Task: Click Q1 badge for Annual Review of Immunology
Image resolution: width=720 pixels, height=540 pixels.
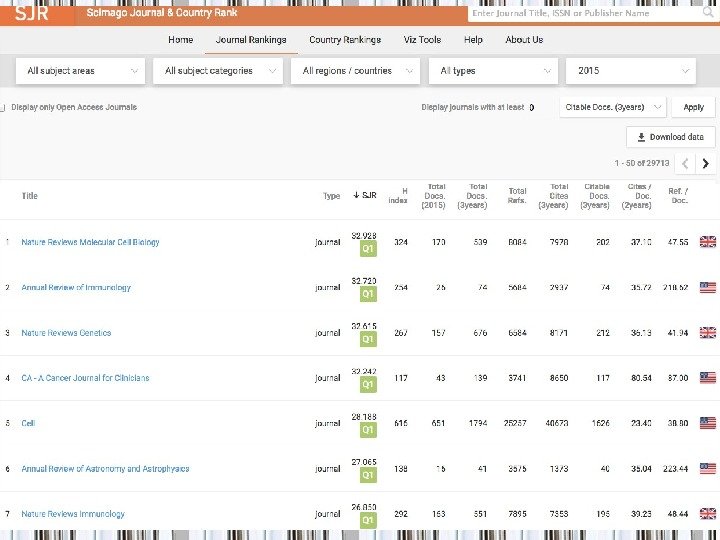Action: (x=368, y=294)
